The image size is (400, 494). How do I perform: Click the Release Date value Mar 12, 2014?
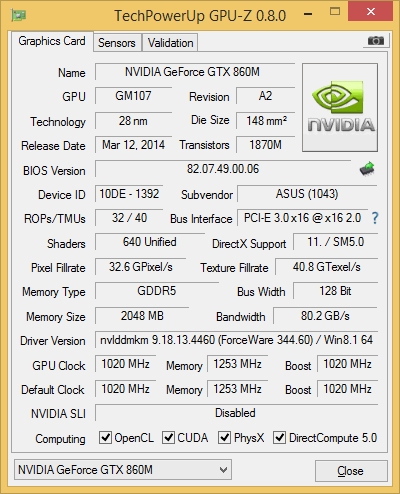pos(133,145)
